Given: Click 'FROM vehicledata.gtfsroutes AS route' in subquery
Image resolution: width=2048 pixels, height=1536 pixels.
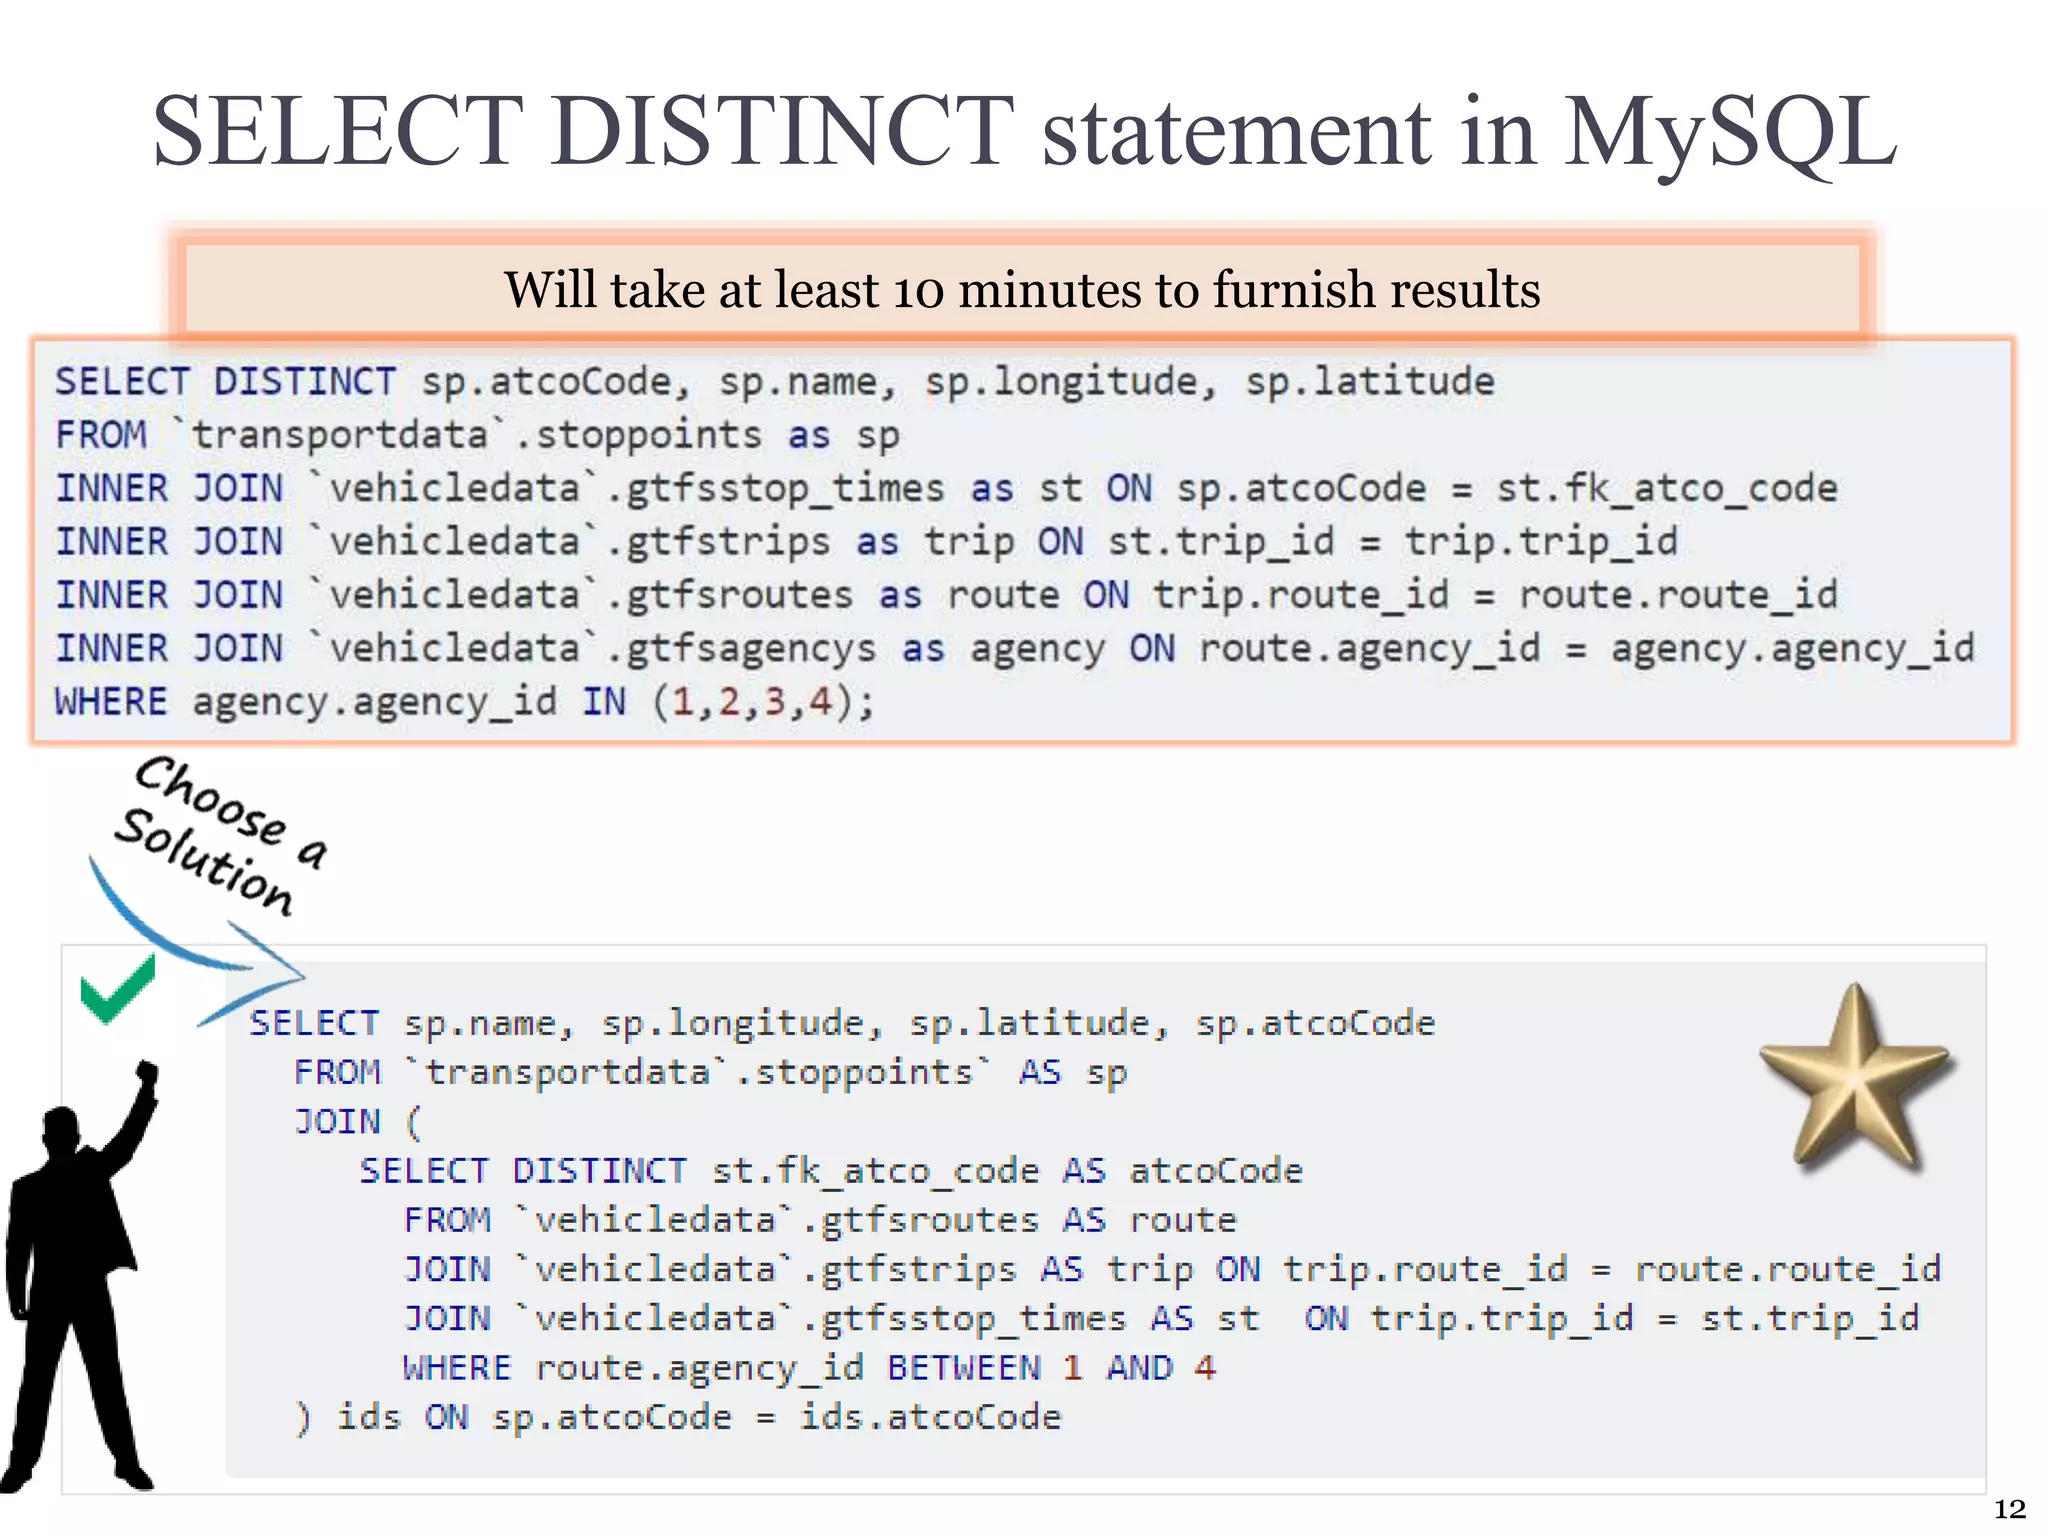Looking at the screenshot, I should click(x=820, y=1220).
